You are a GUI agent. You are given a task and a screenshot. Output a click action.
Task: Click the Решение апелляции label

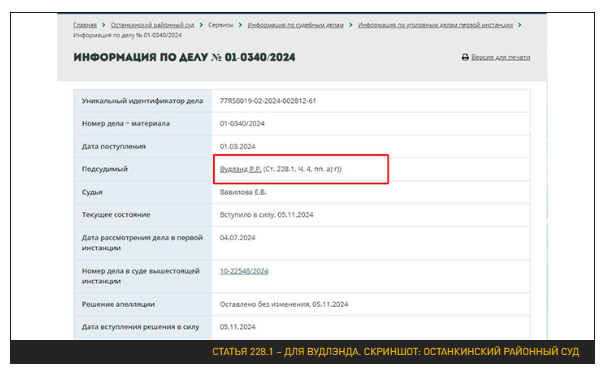118,304
